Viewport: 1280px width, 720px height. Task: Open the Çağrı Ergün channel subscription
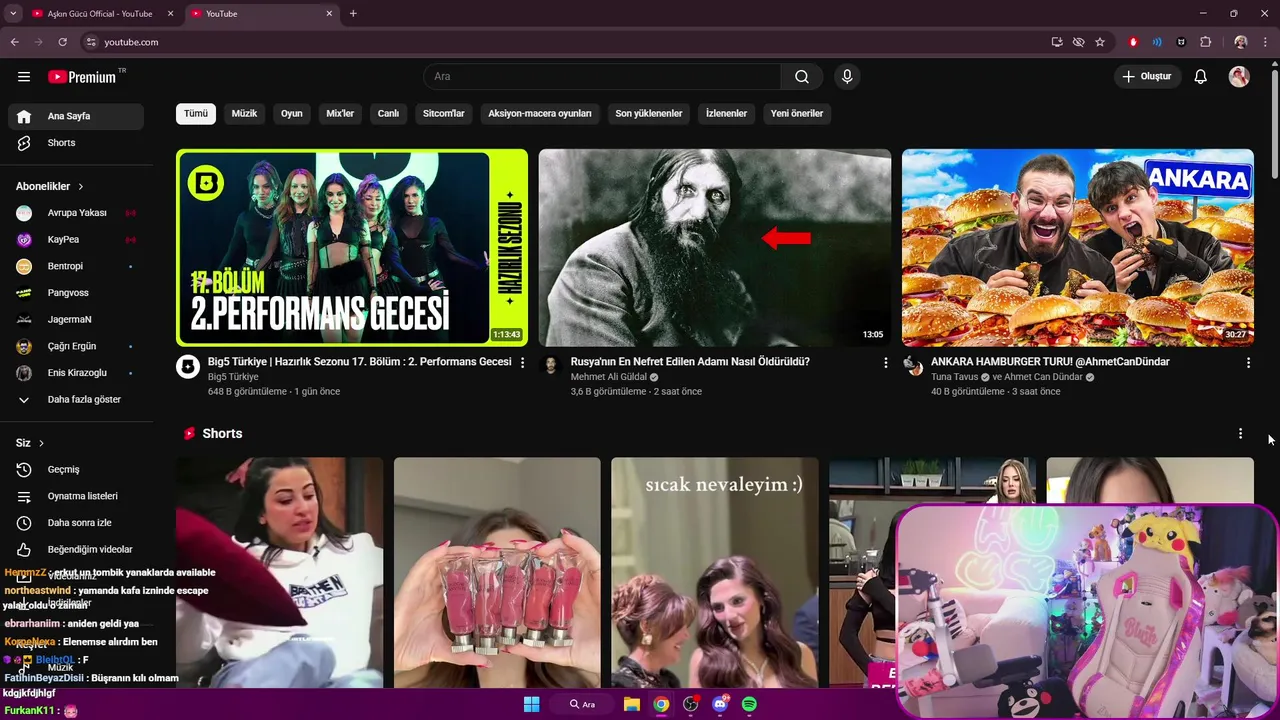coord(76,346)
